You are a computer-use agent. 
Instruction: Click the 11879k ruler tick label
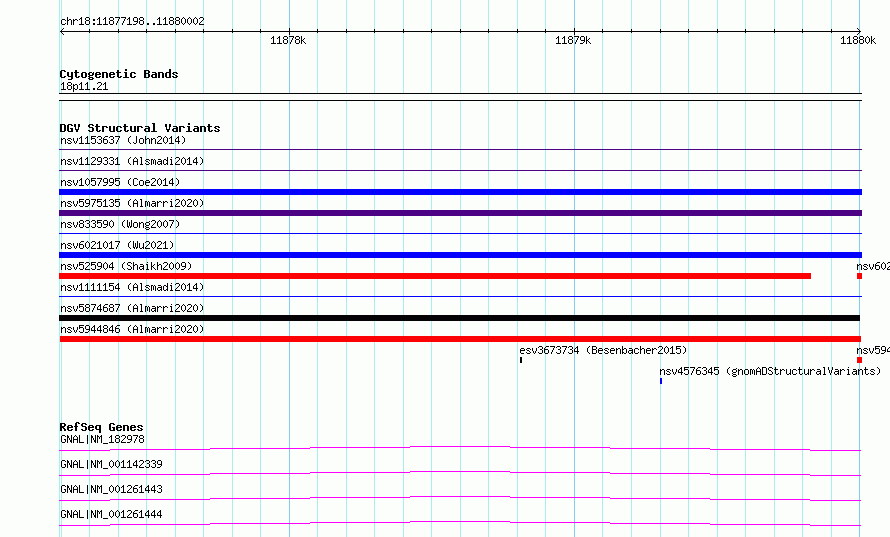click(573, 40)
